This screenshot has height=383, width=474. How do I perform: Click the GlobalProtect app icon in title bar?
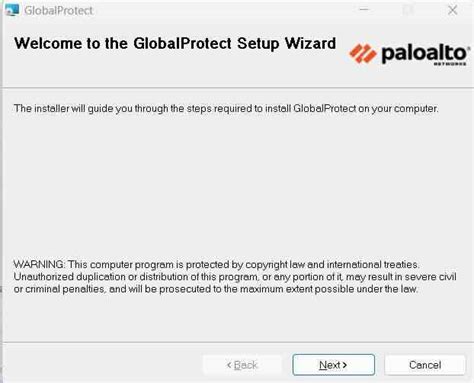pyautogui.click(x=12, y=10)
